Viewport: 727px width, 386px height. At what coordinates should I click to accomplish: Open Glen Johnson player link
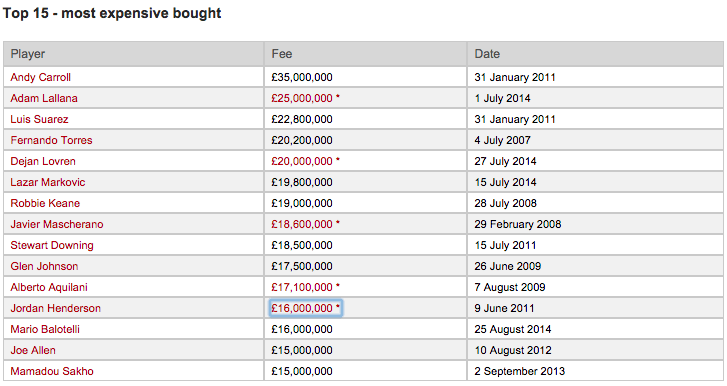pos(44,266)
